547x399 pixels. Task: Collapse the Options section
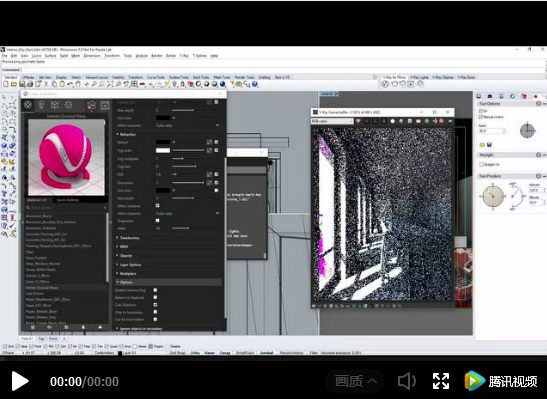pyautogui.click(x=126, y=282)
